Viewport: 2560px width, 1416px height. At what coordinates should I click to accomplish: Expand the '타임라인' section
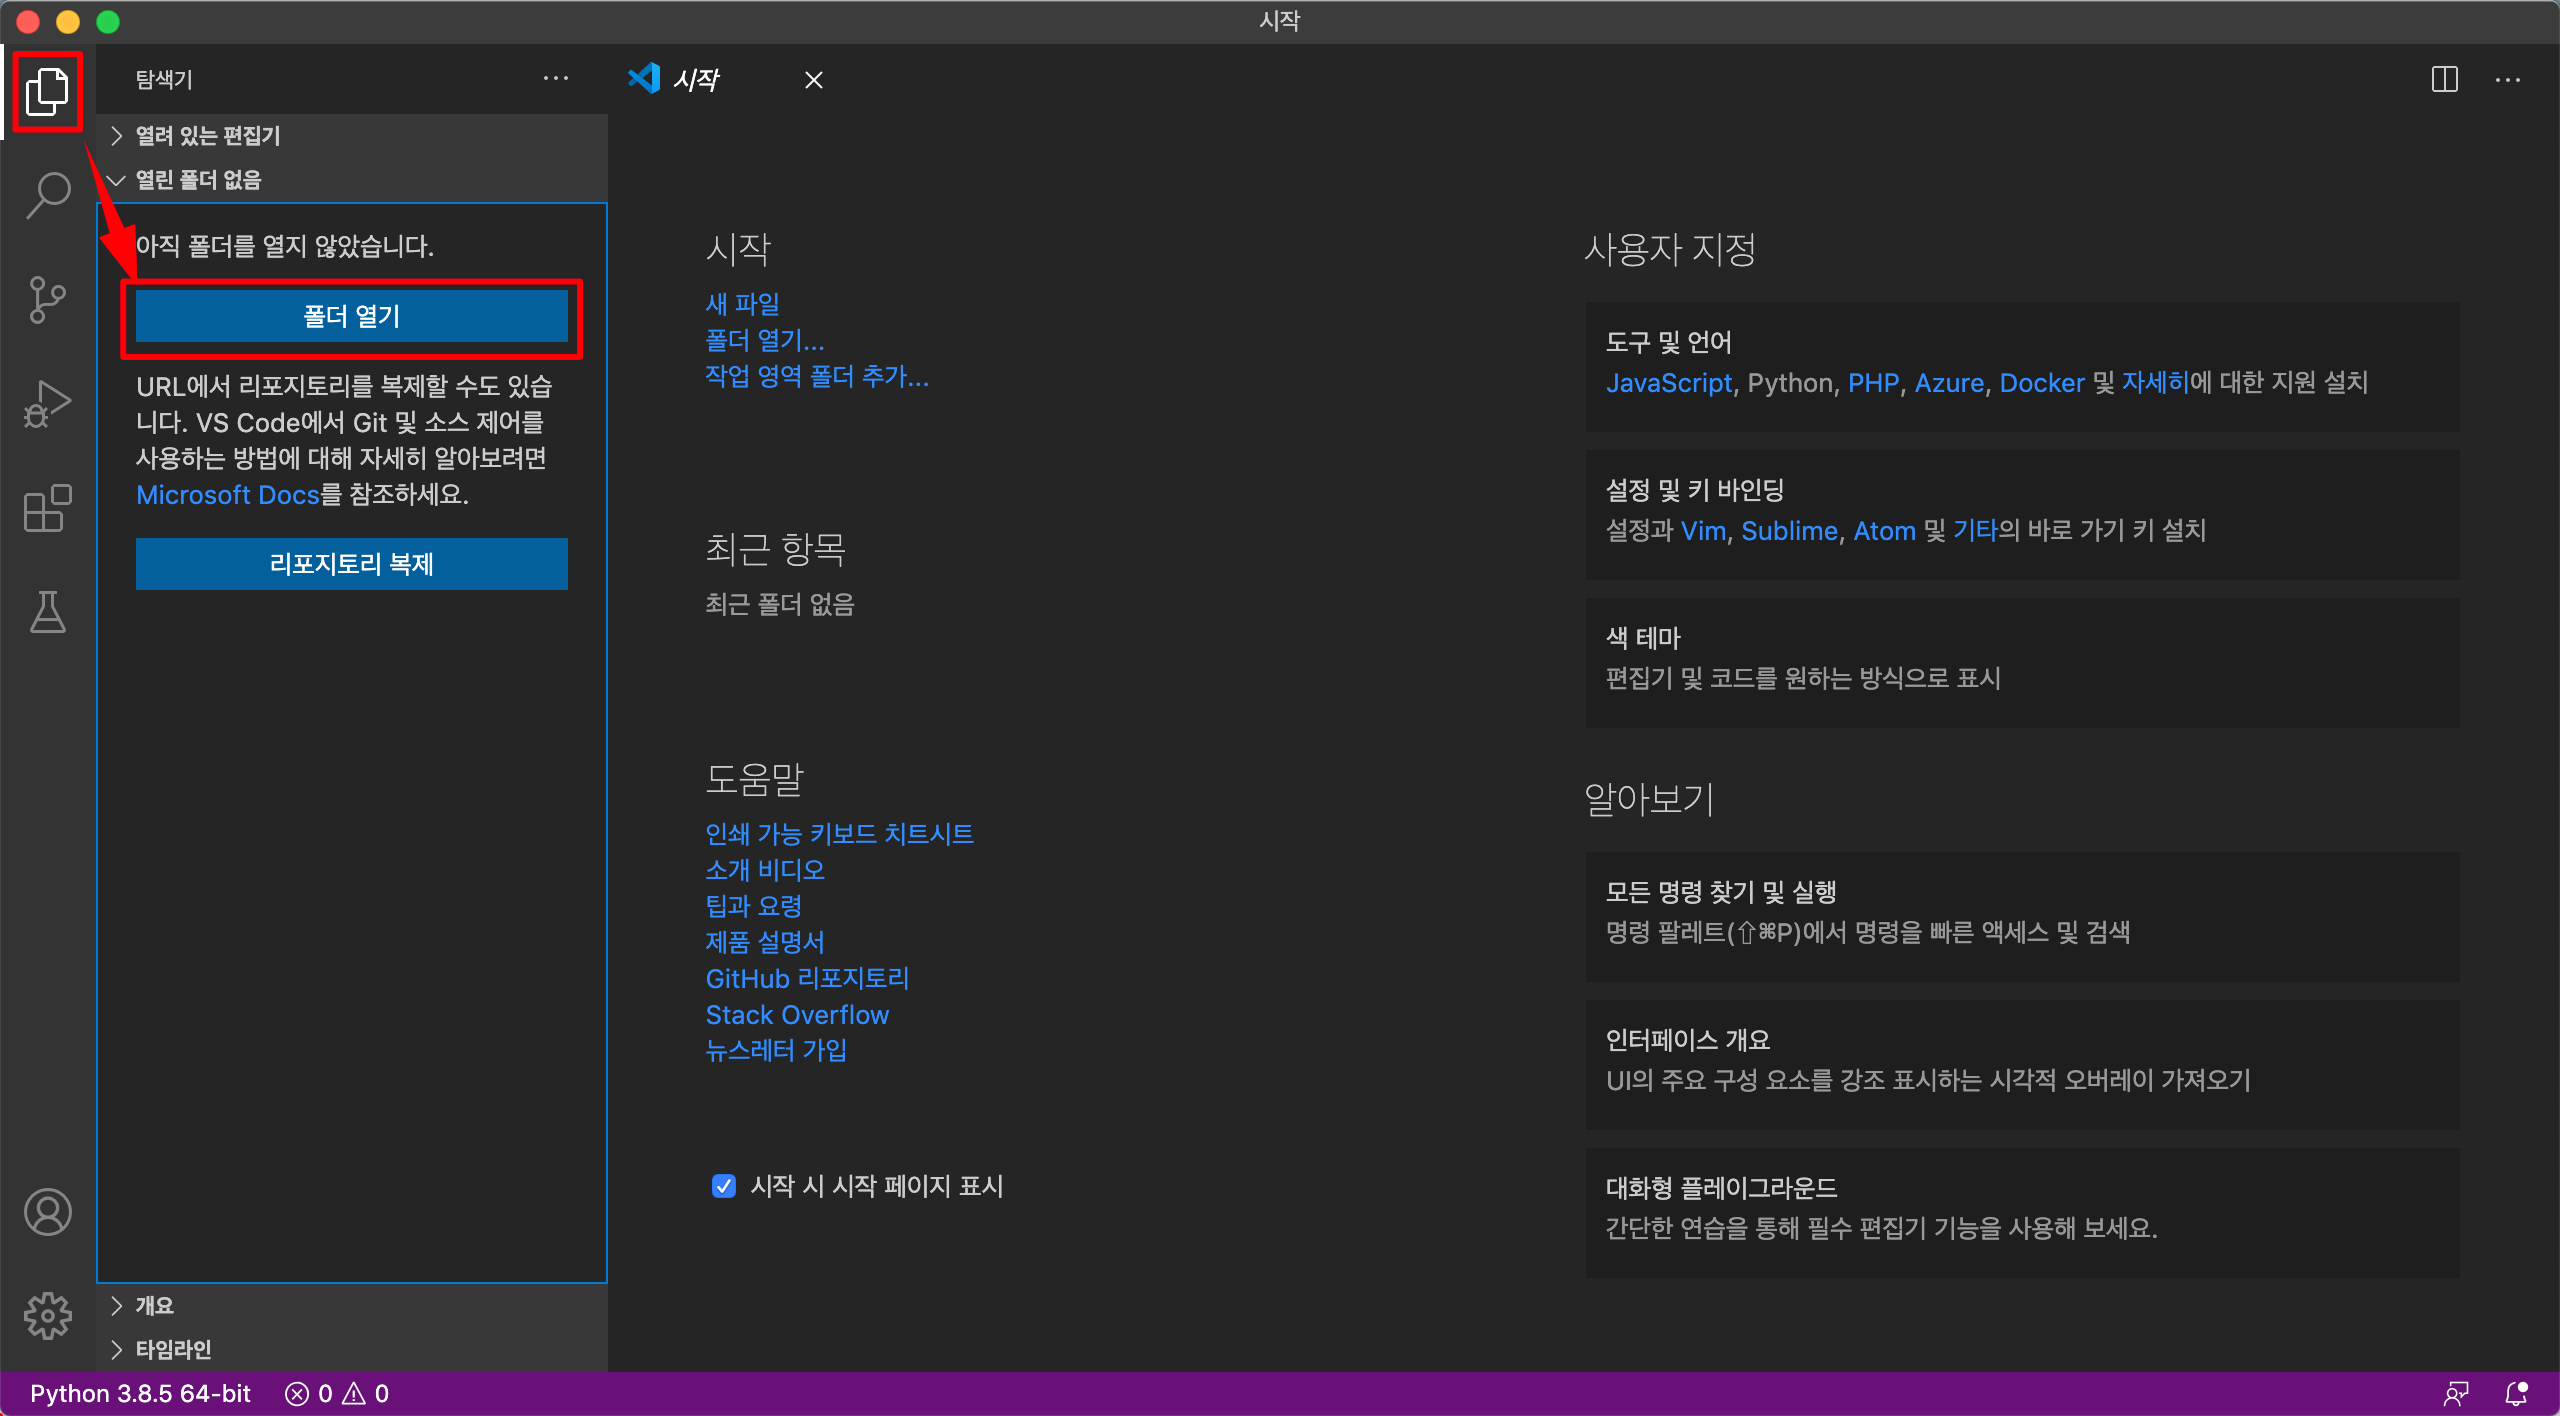point(173,1349)
